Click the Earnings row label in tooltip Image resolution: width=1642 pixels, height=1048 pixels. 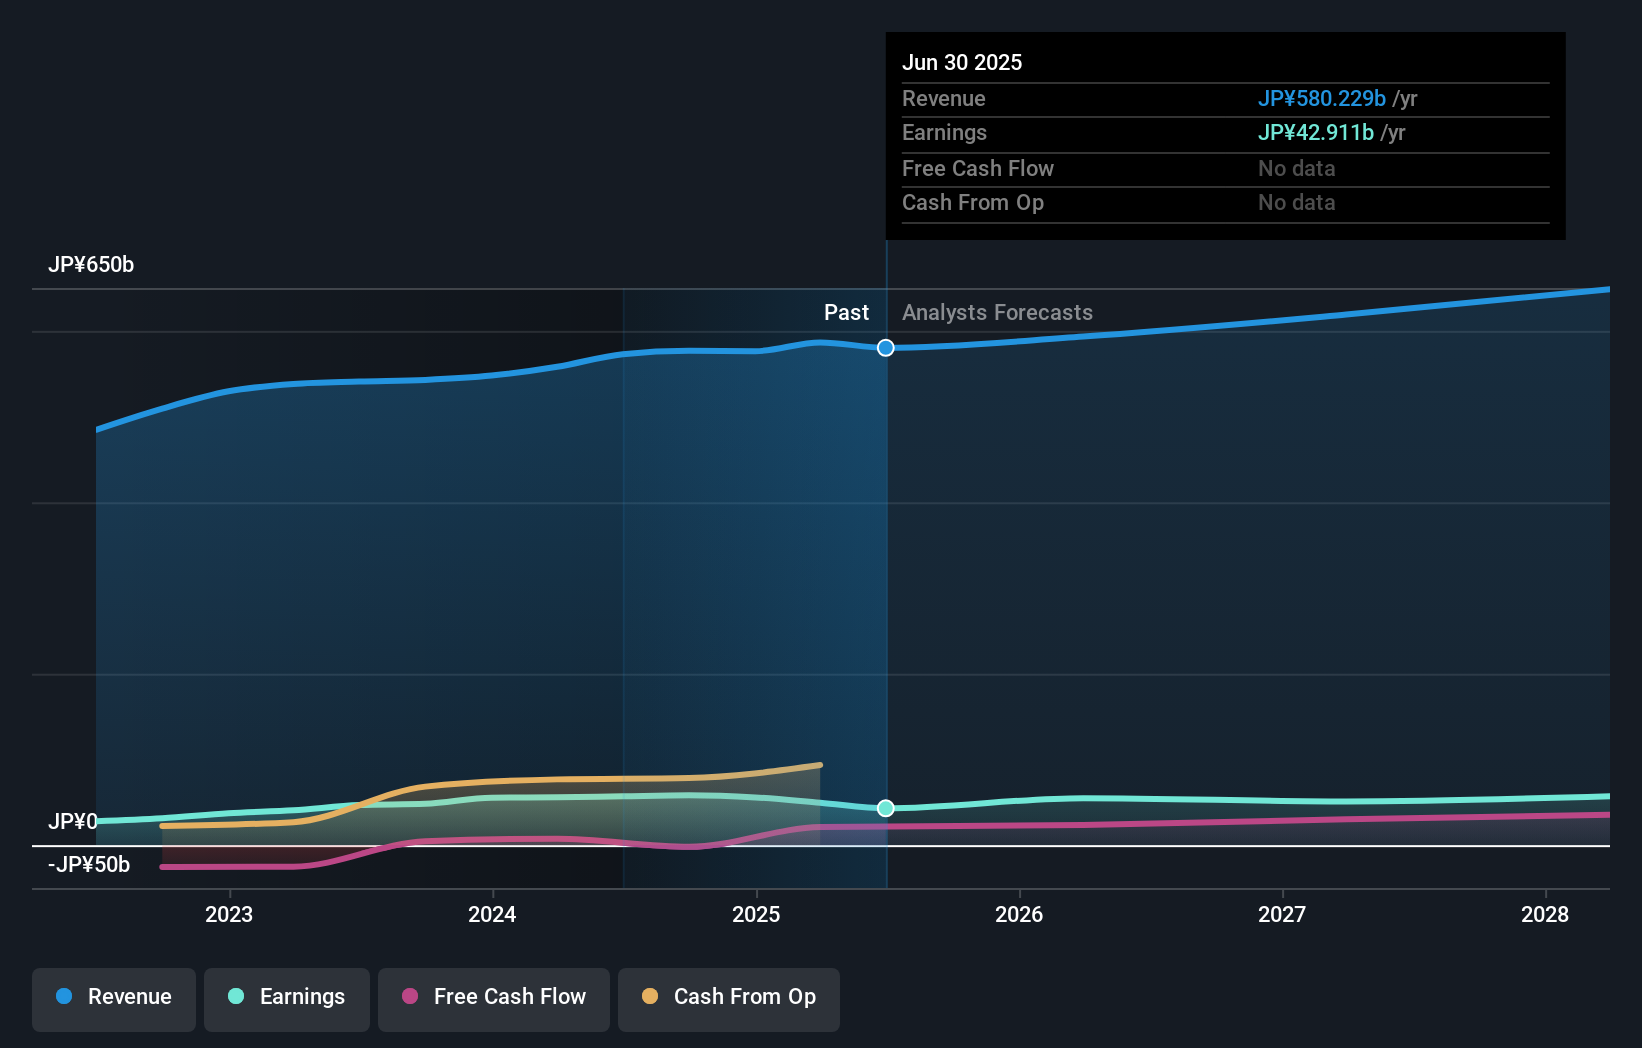[944, 133]
